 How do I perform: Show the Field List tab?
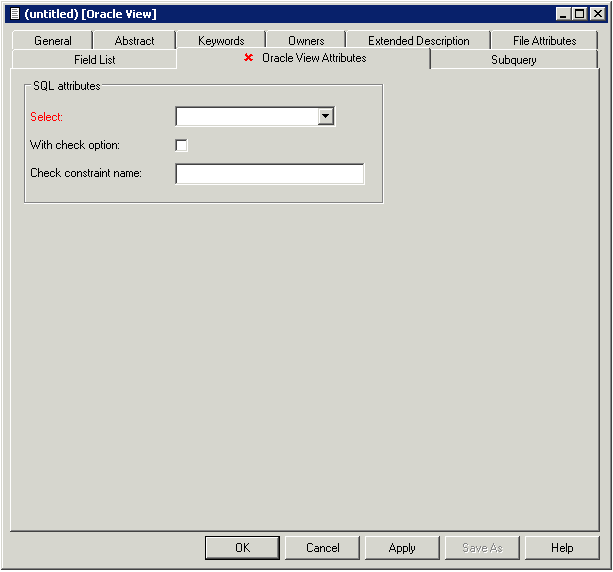point(94,60)
